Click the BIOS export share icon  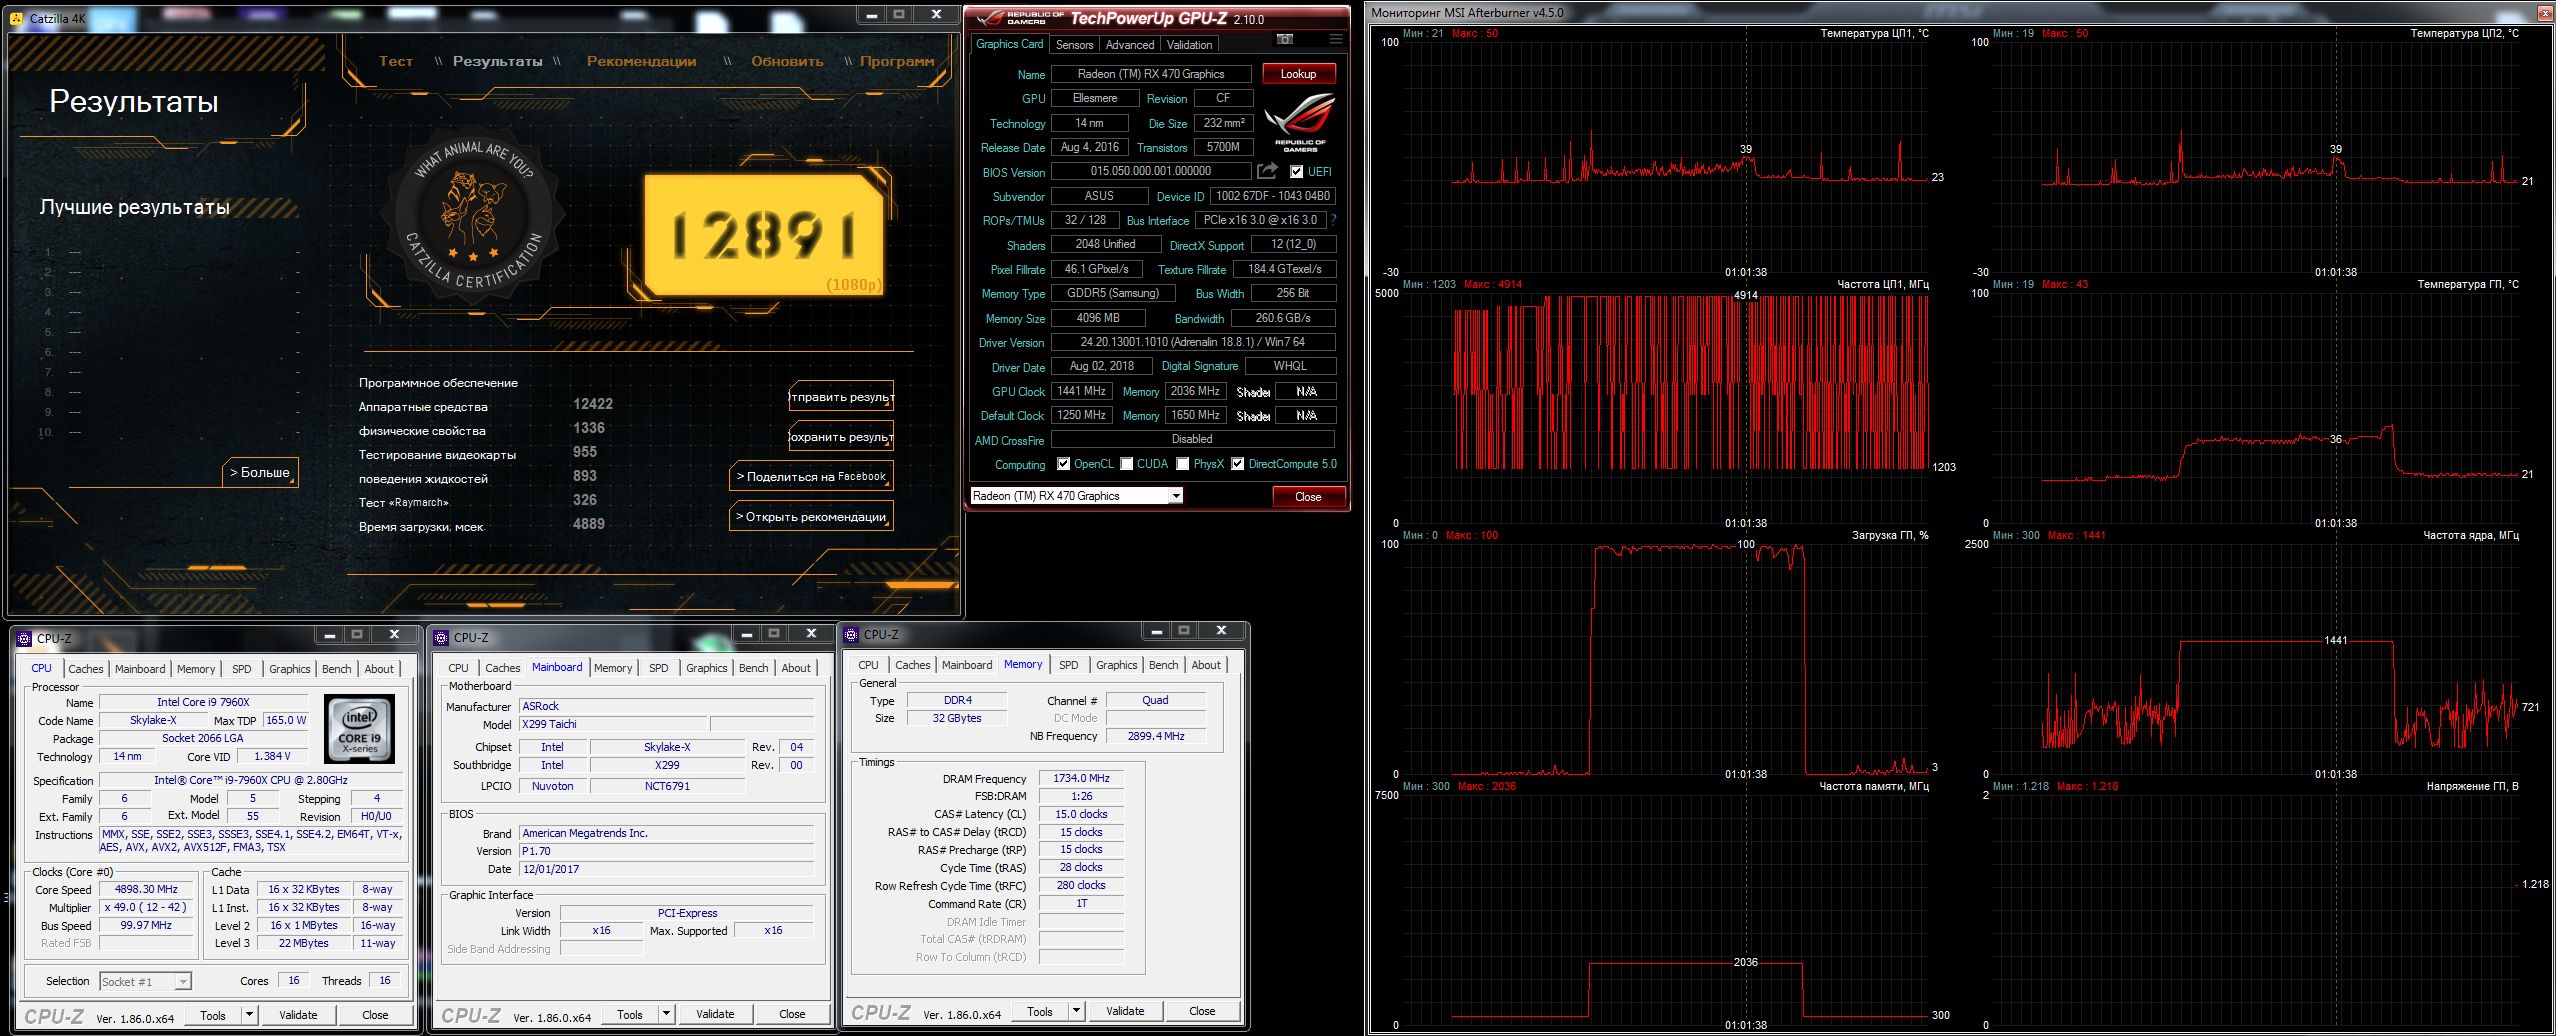click(x=1268, y=171)
